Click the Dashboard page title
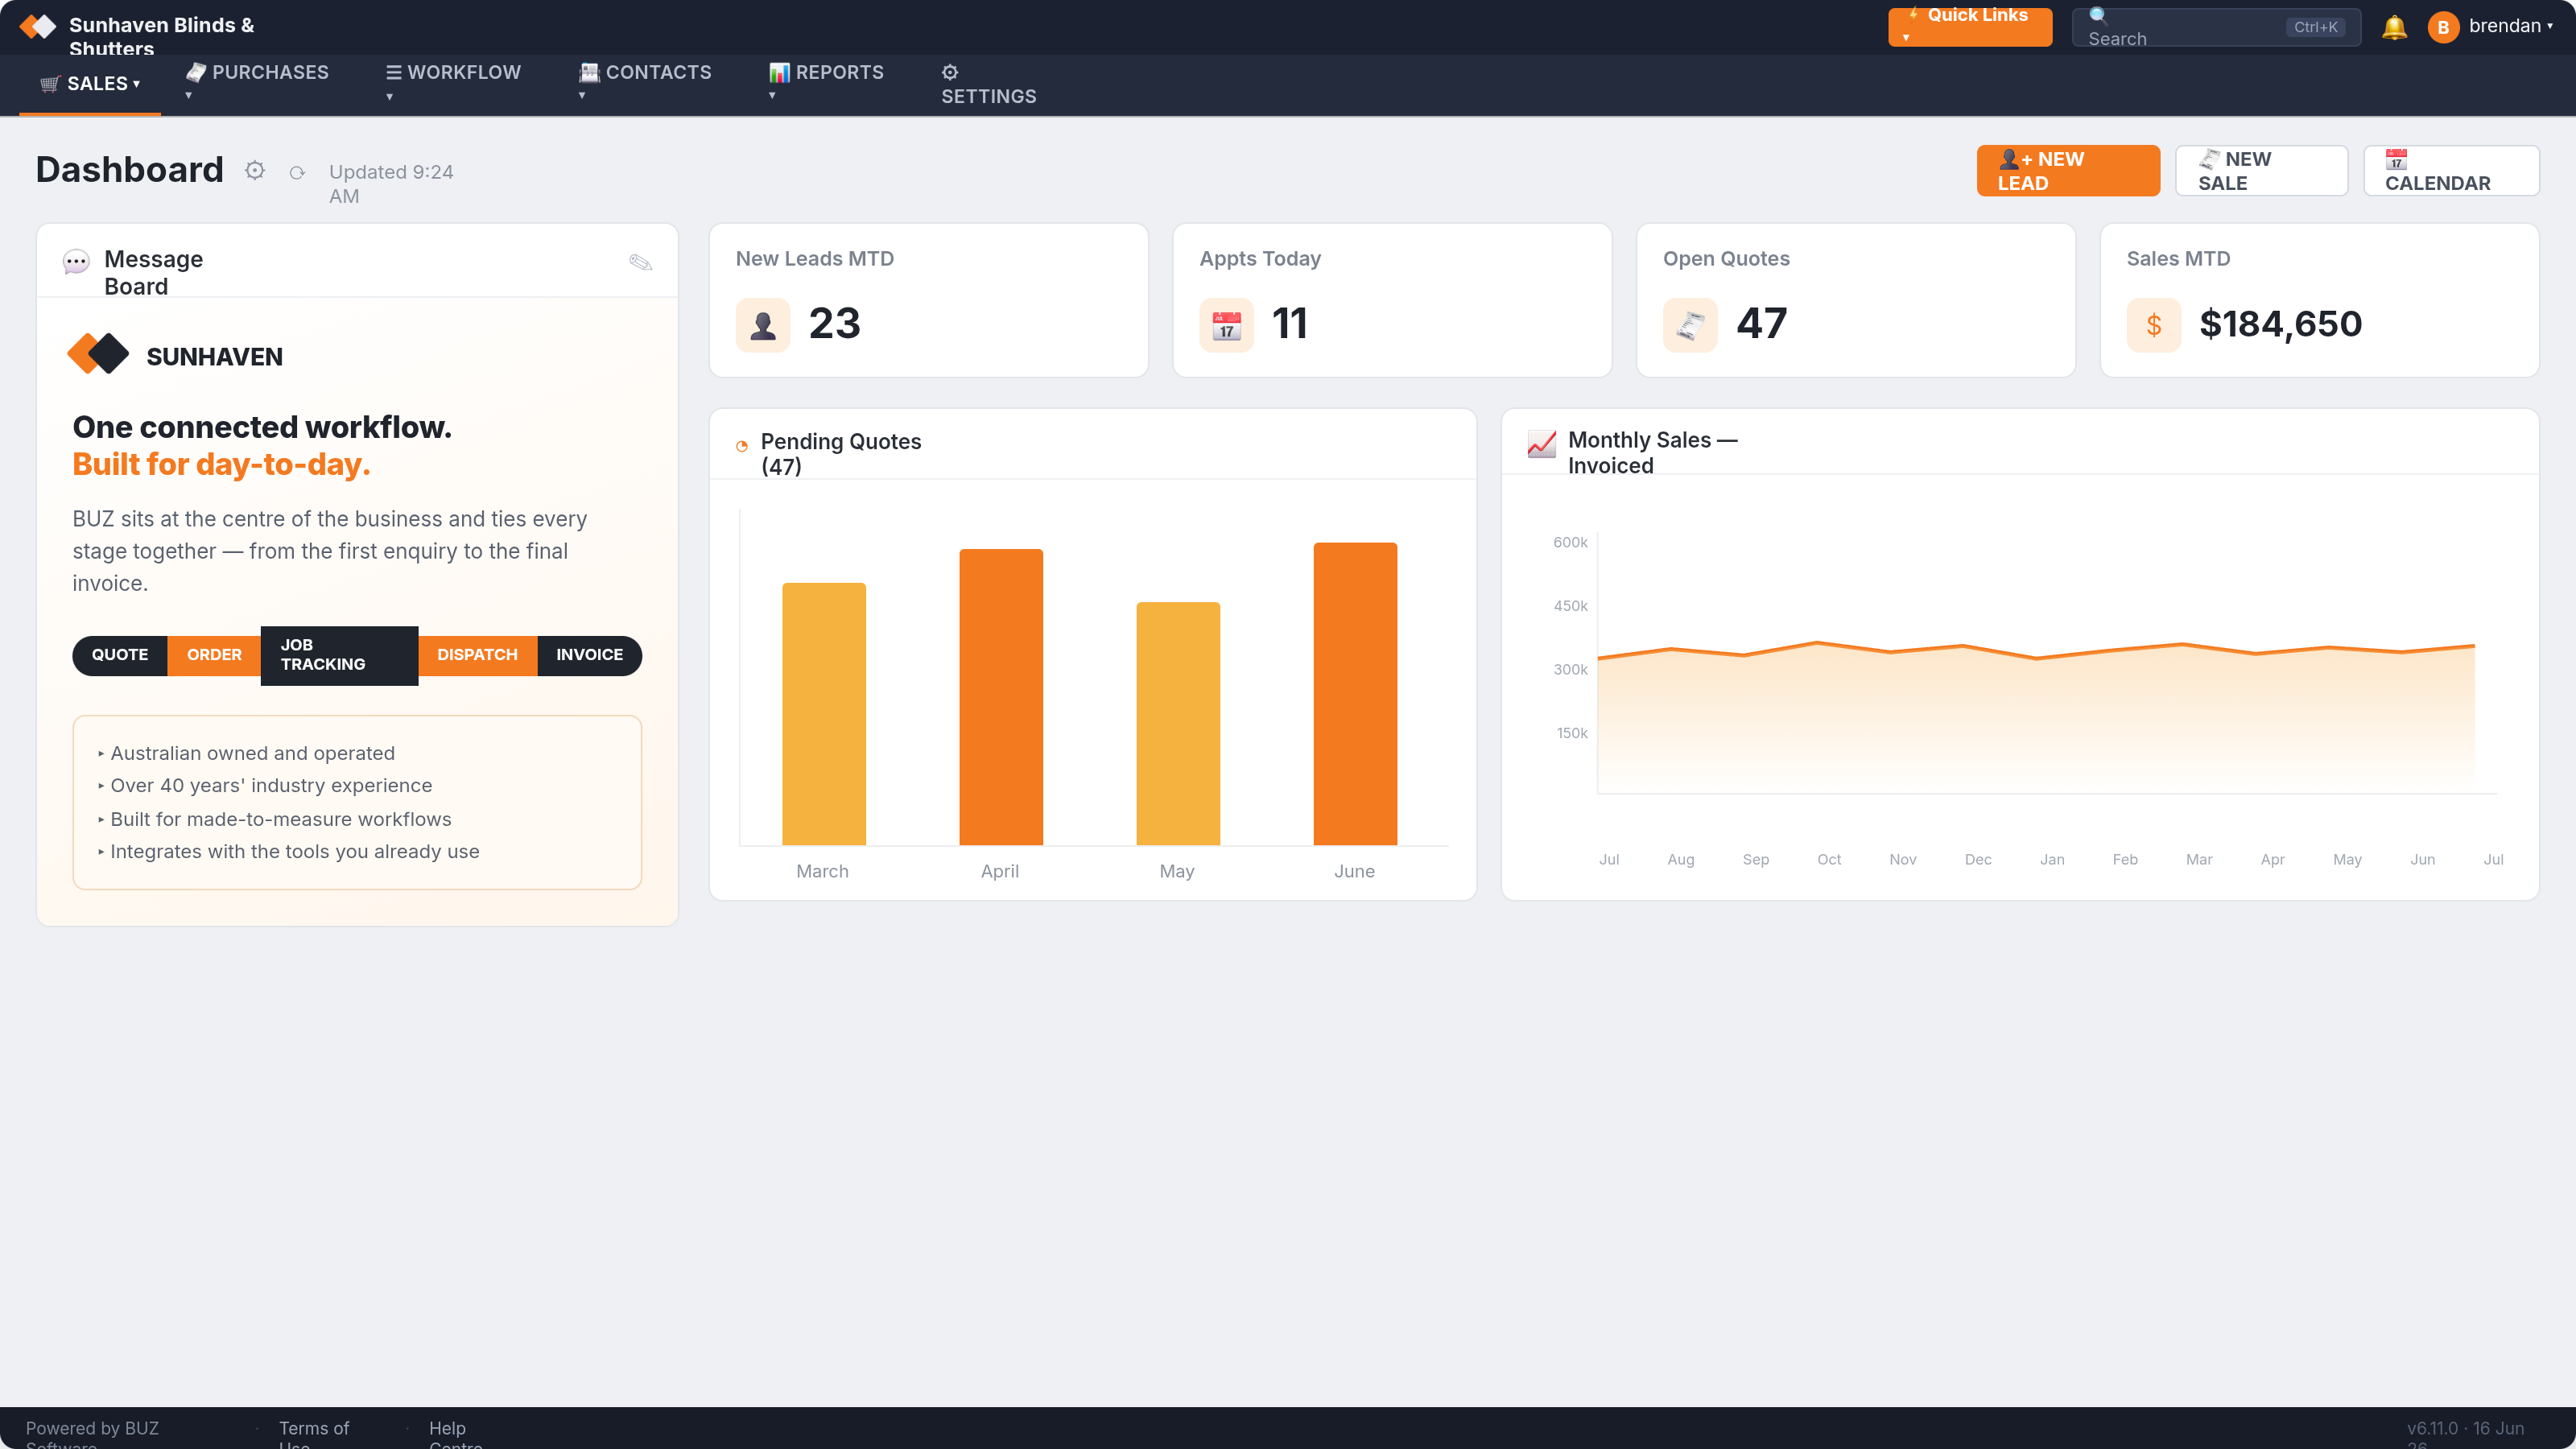Screen dimensions: 2576x1449 (129, 170)
